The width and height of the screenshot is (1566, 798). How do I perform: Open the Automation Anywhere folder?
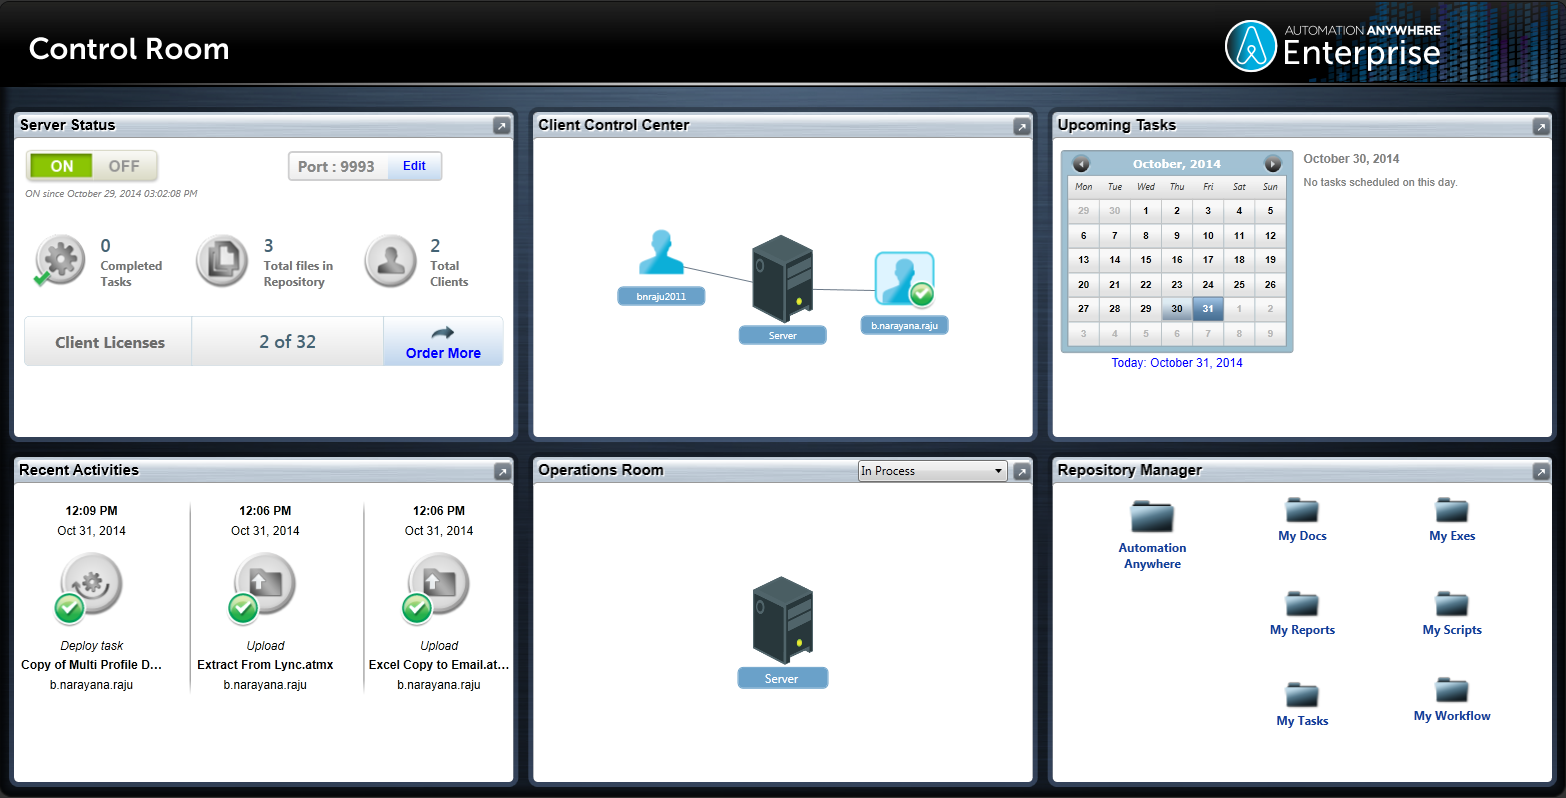(x=1152, y=515)
